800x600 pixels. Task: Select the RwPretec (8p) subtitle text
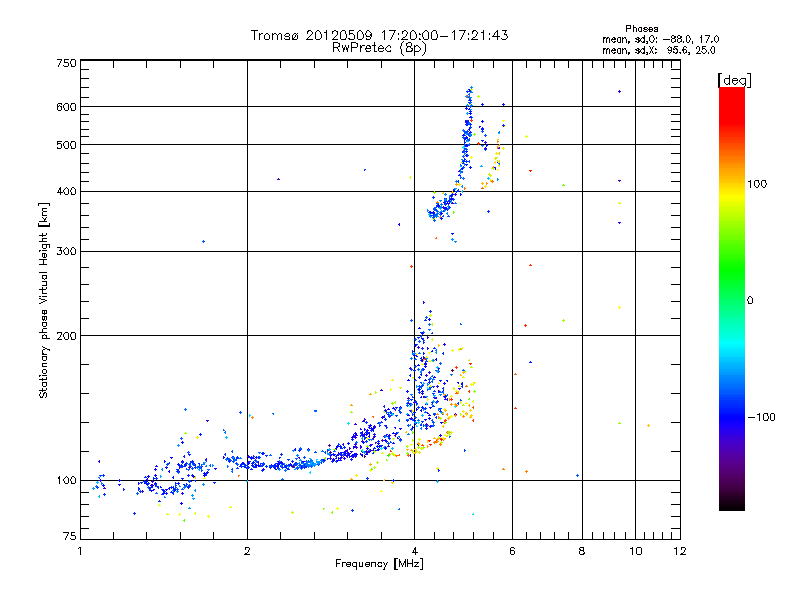click(379, 47)
